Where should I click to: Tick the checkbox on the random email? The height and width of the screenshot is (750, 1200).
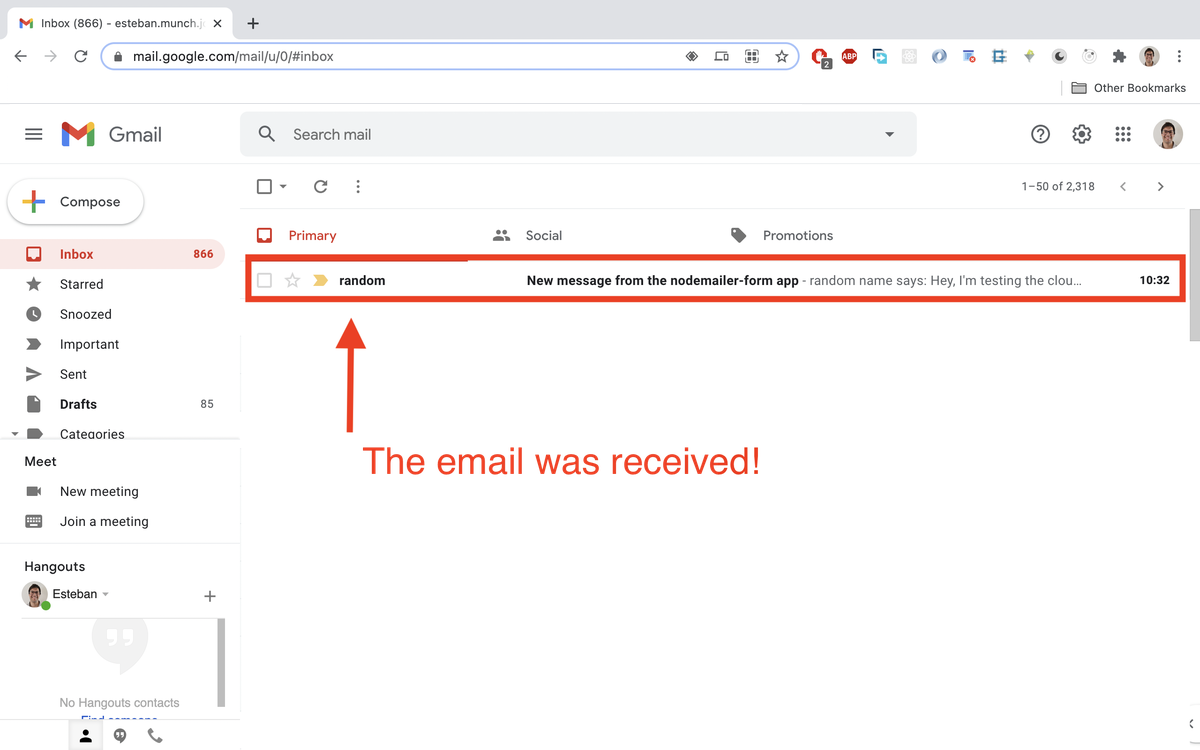point(264,281)
